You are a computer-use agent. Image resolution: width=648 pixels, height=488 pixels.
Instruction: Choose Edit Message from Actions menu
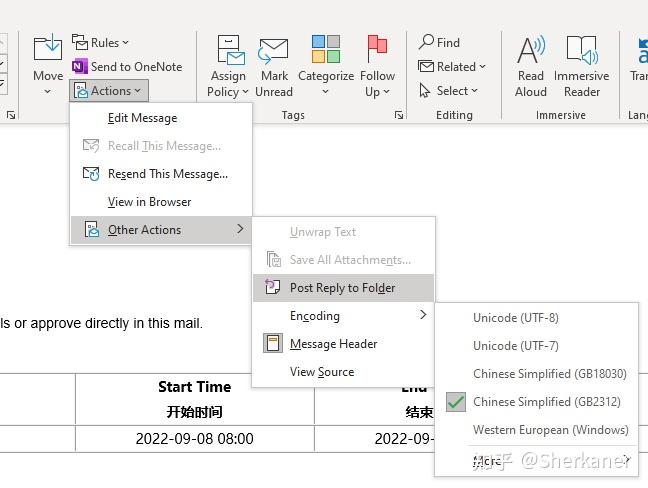click(161, 118)
